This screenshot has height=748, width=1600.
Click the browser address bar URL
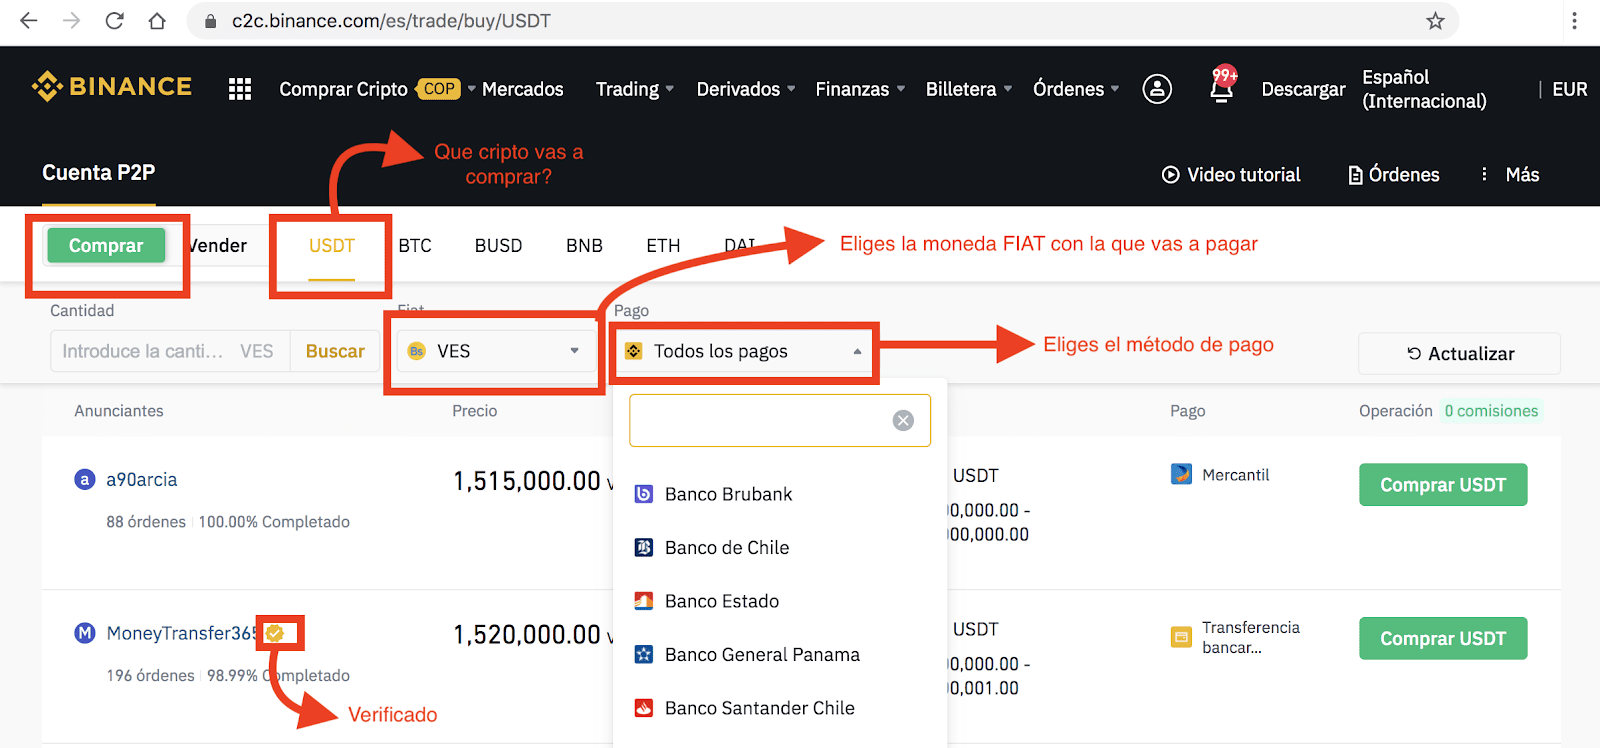pos(391,21)
